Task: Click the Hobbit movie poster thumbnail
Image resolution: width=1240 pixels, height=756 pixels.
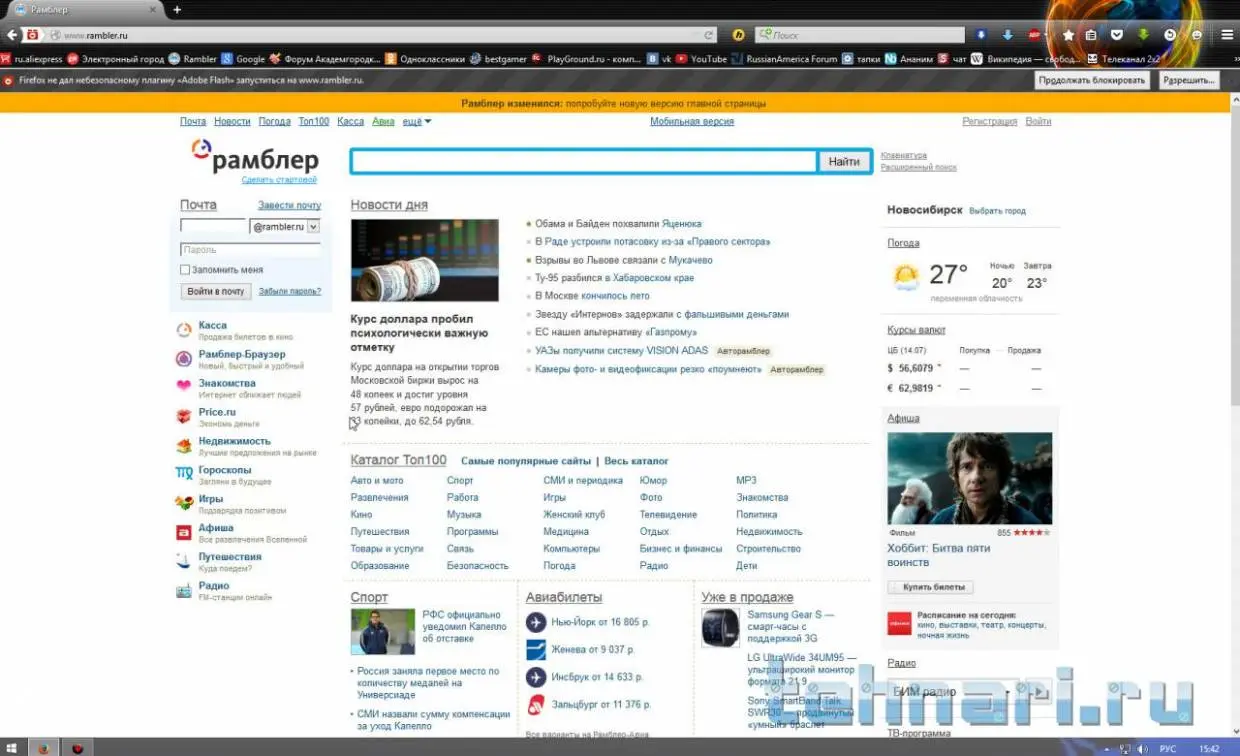Action: 970,479
